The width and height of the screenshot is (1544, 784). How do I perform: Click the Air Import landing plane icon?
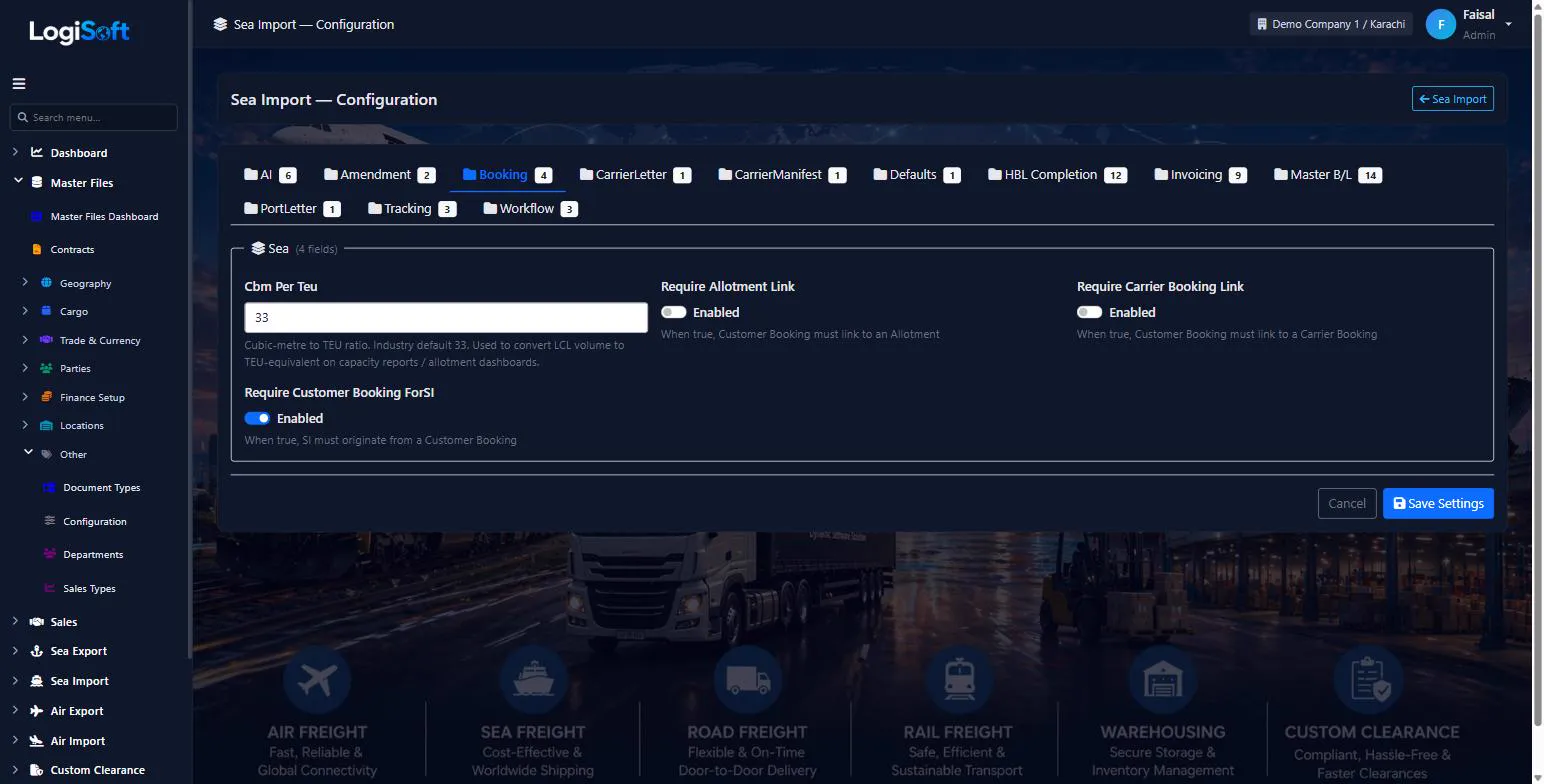tap(37, 741)
